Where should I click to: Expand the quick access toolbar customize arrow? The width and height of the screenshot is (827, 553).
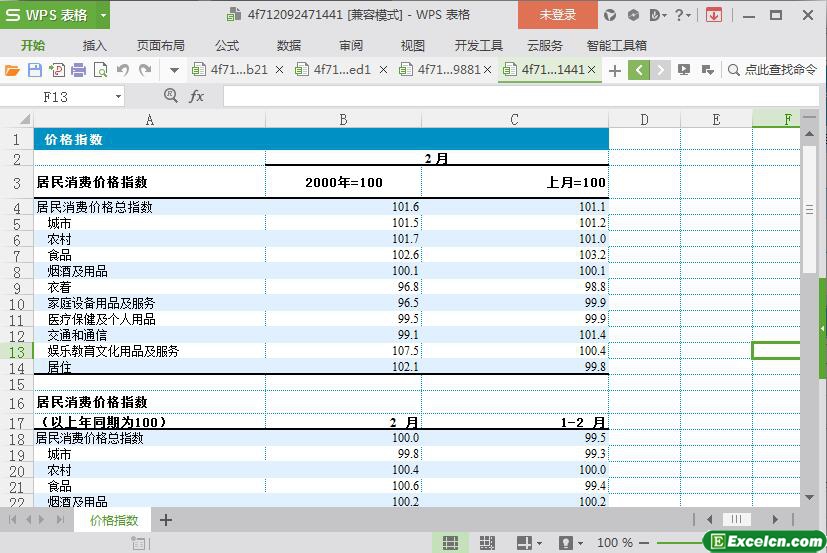pos(174,70)
